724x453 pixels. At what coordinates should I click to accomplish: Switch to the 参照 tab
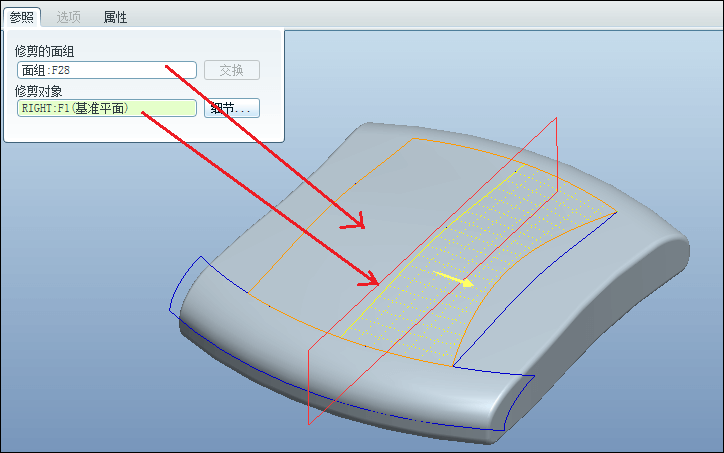22,18
